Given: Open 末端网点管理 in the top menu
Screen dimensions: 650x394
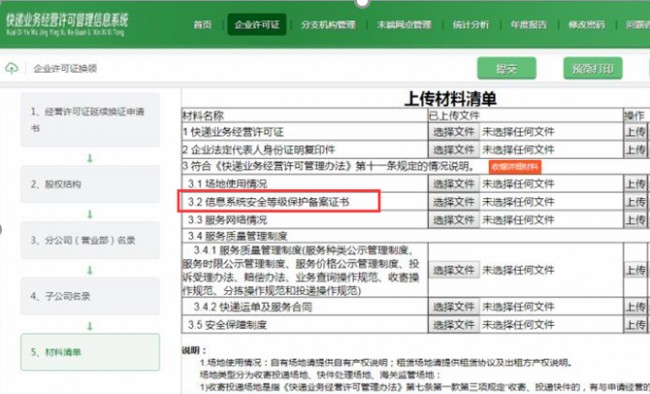Looking at the screenshot, I should click(404, 25).
